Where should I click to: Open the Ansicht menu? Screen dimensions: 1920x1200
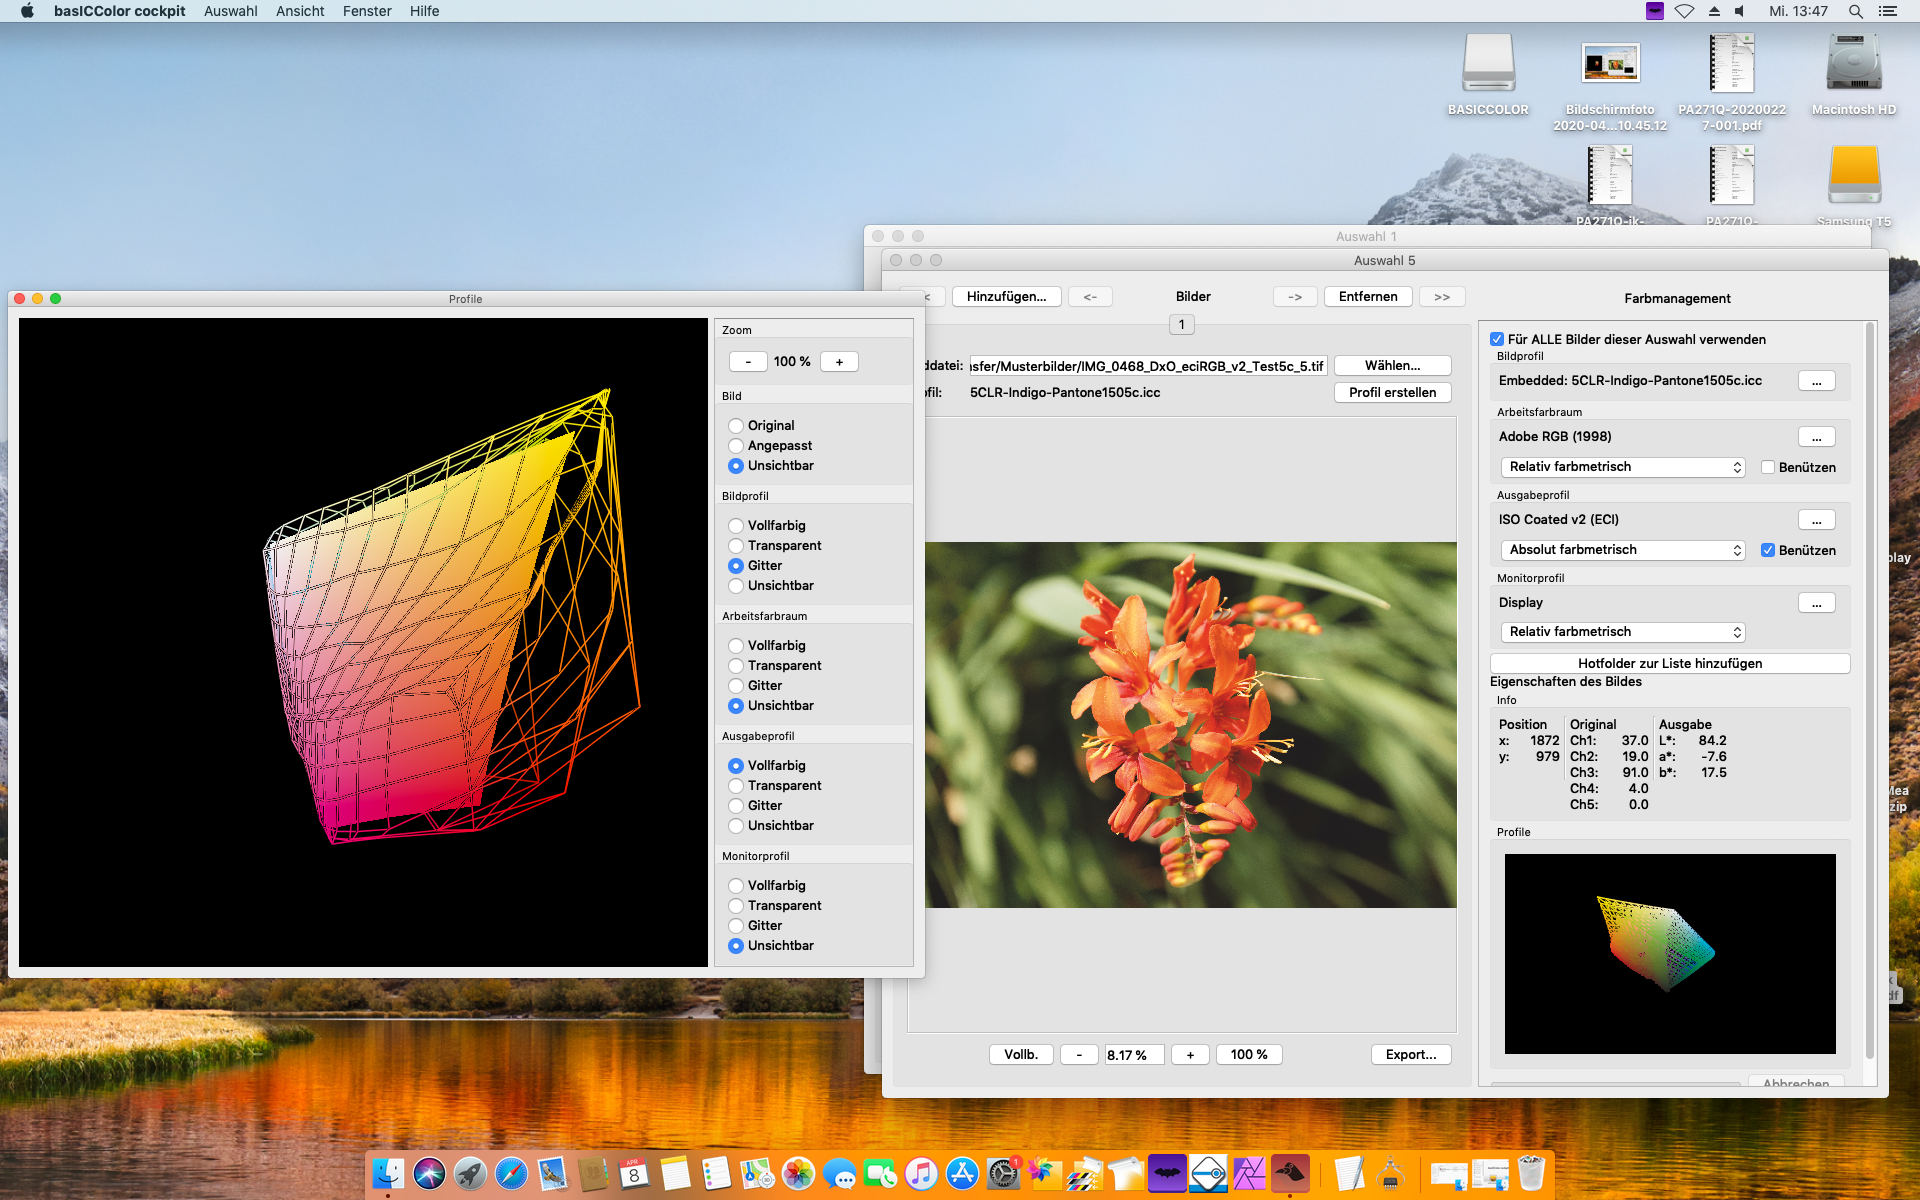300,11
